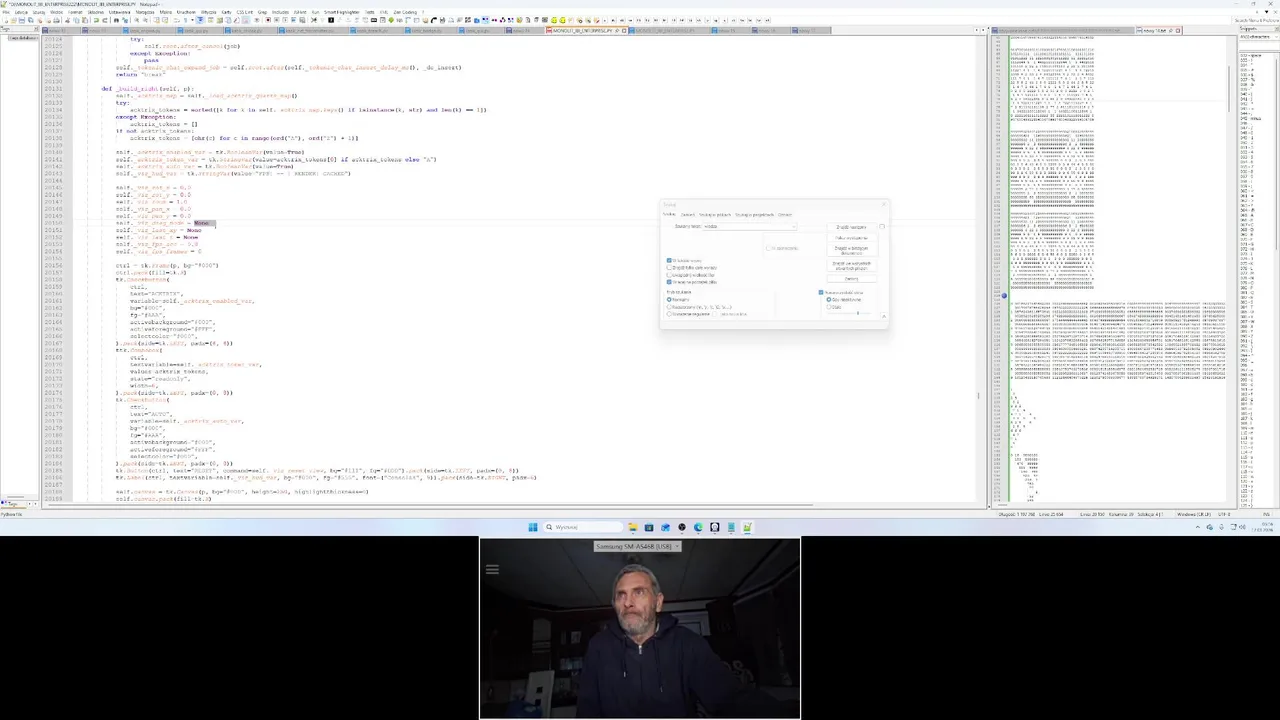Select the 'Wyrażenie regularne' search mode radio
Viewport: 1280px width, 720px height.
coord(669,314)
